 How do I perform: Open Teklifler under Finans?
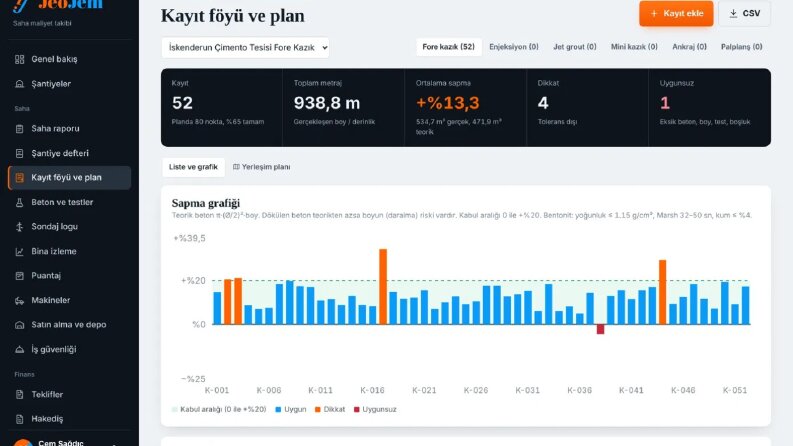point(69,394)
